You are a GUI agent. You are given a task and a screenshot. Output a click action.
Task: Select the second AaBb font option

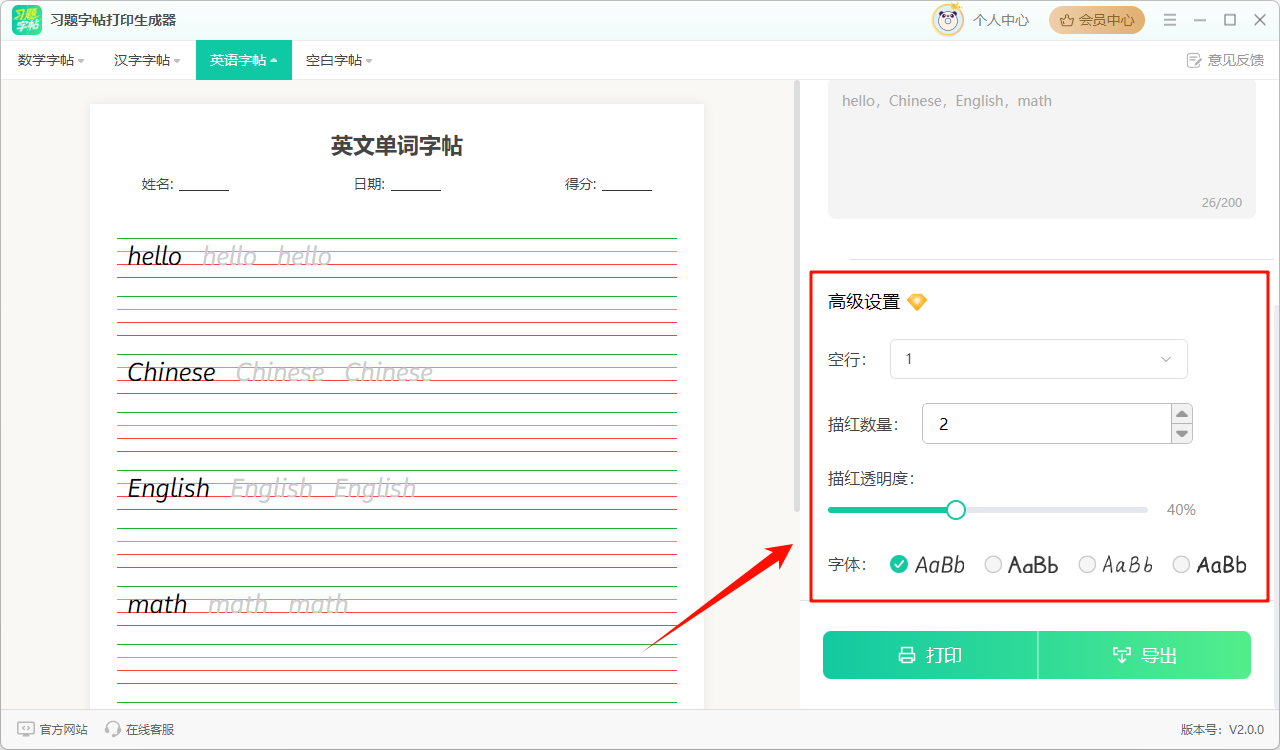coord(993,565)
